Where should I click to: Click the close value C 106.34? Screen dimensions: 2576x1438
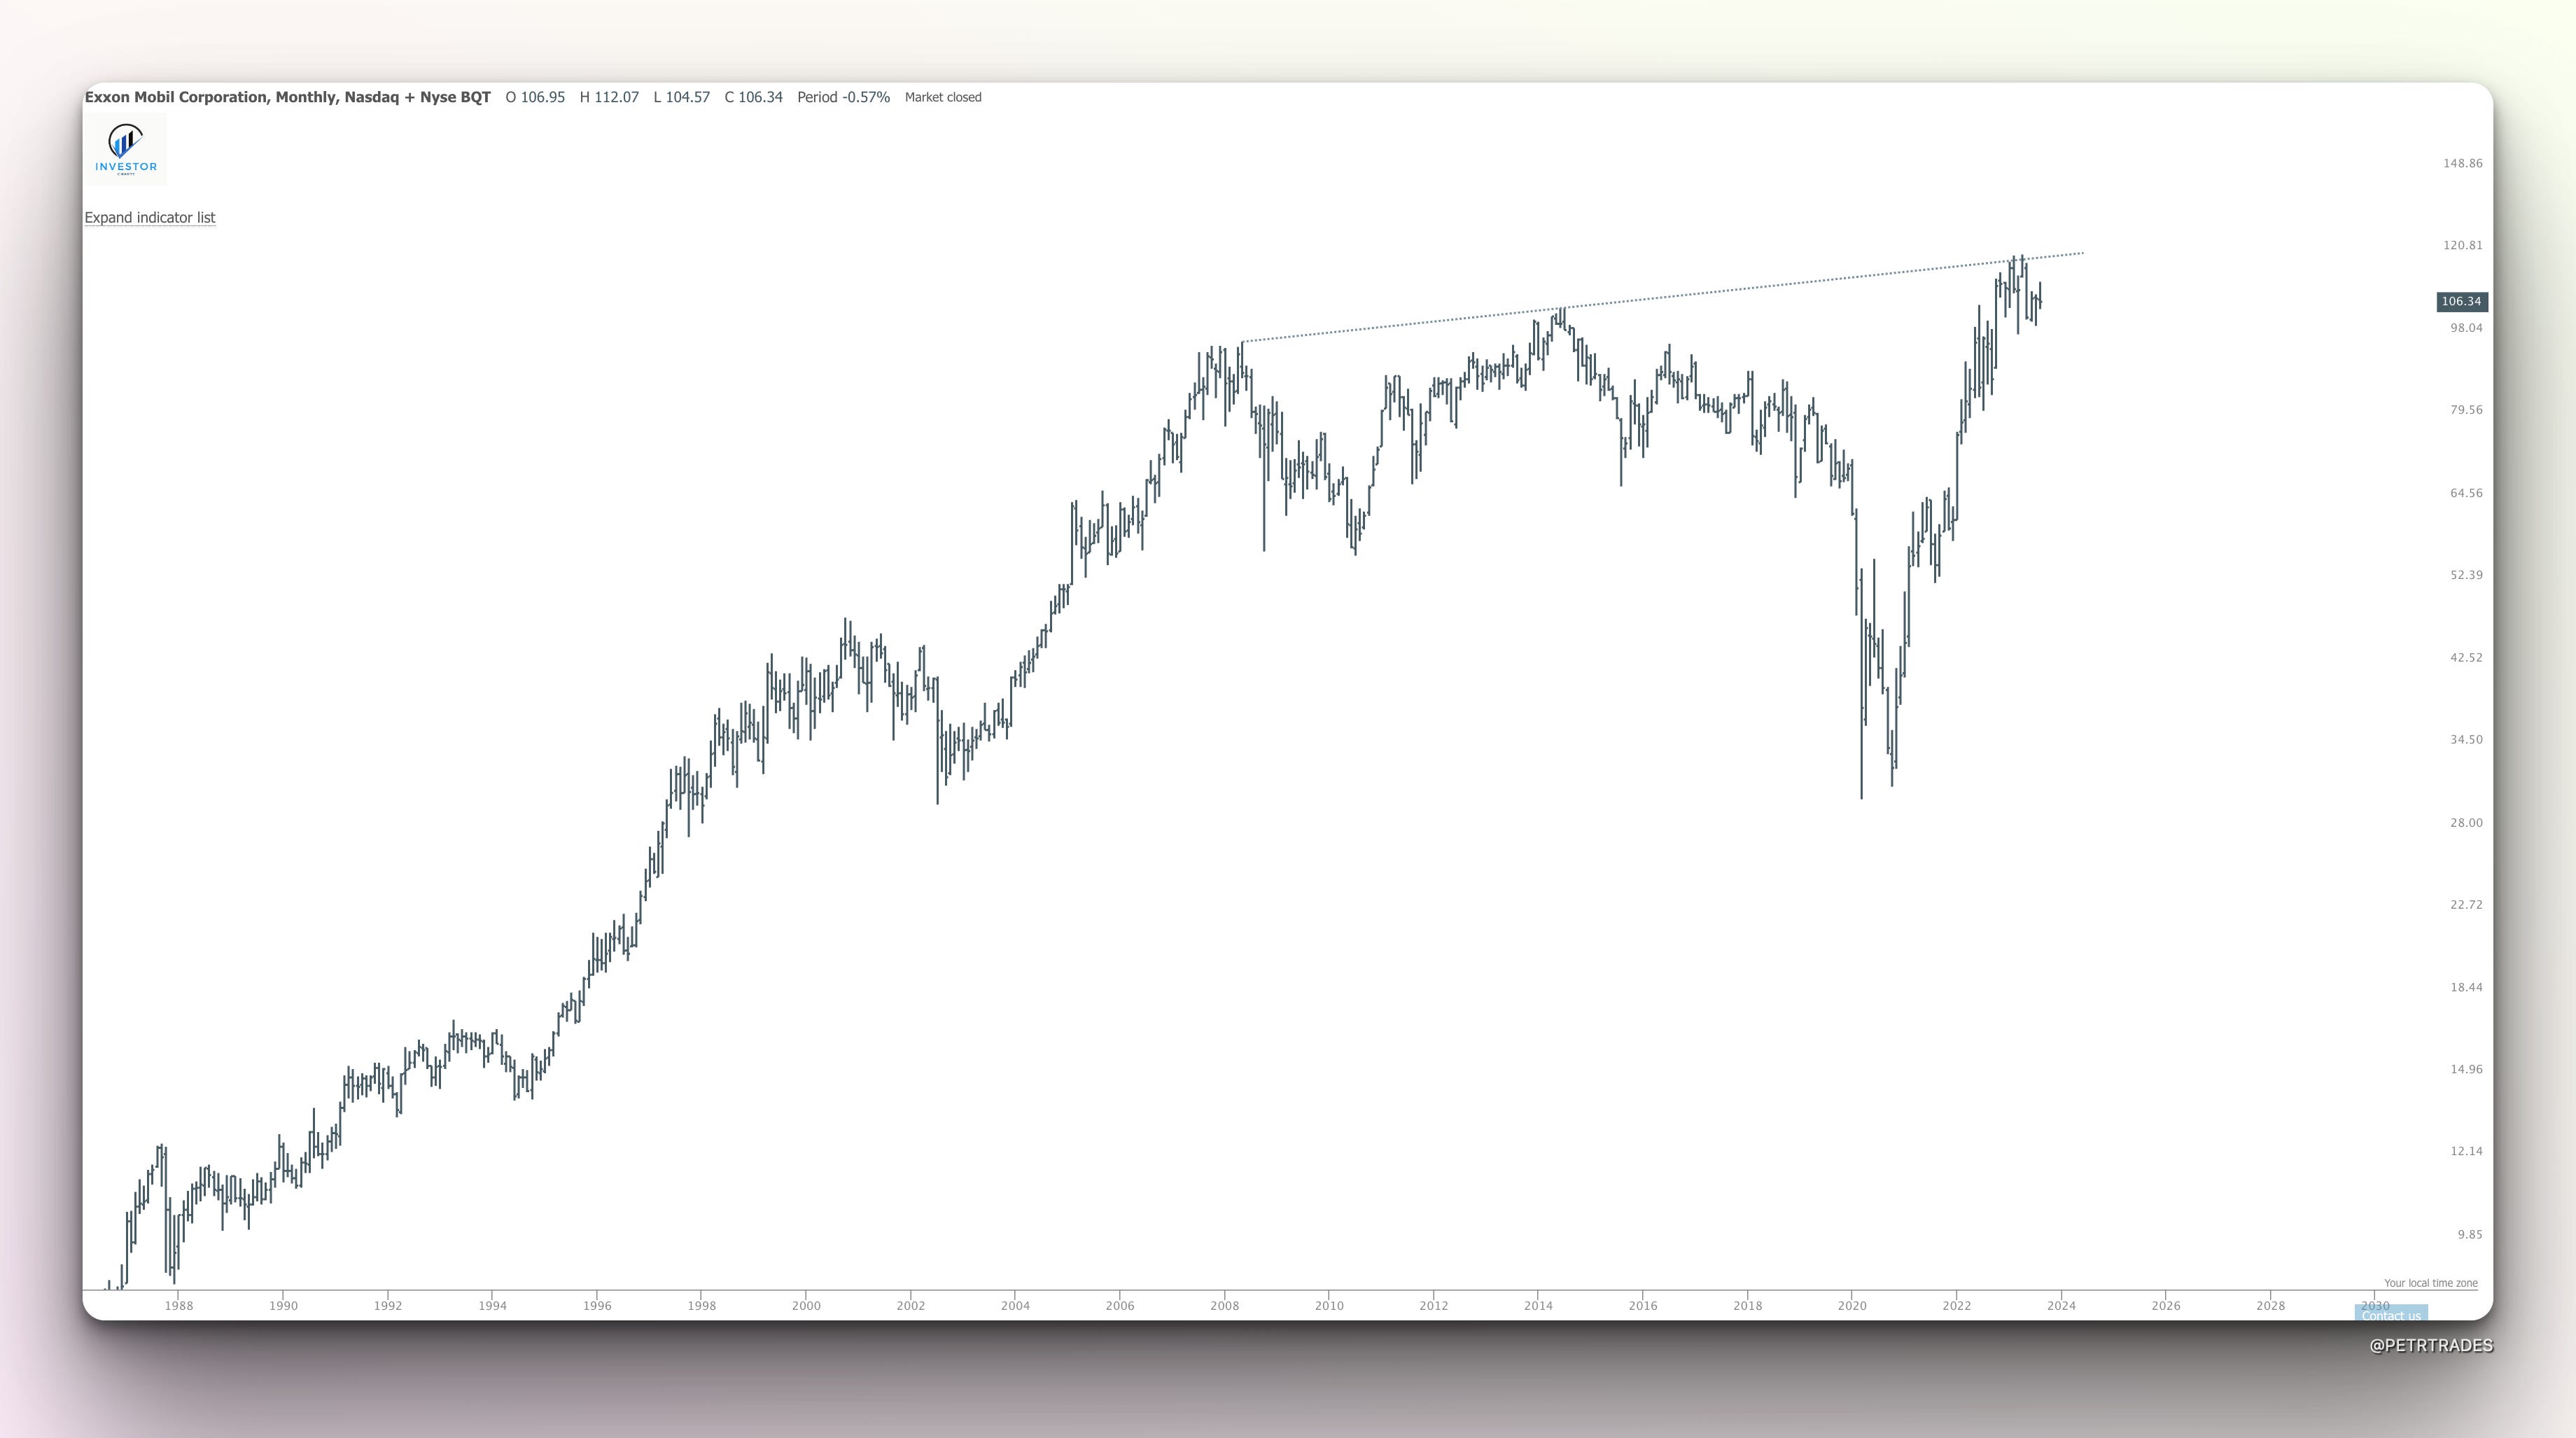click(x=754, y=97)
